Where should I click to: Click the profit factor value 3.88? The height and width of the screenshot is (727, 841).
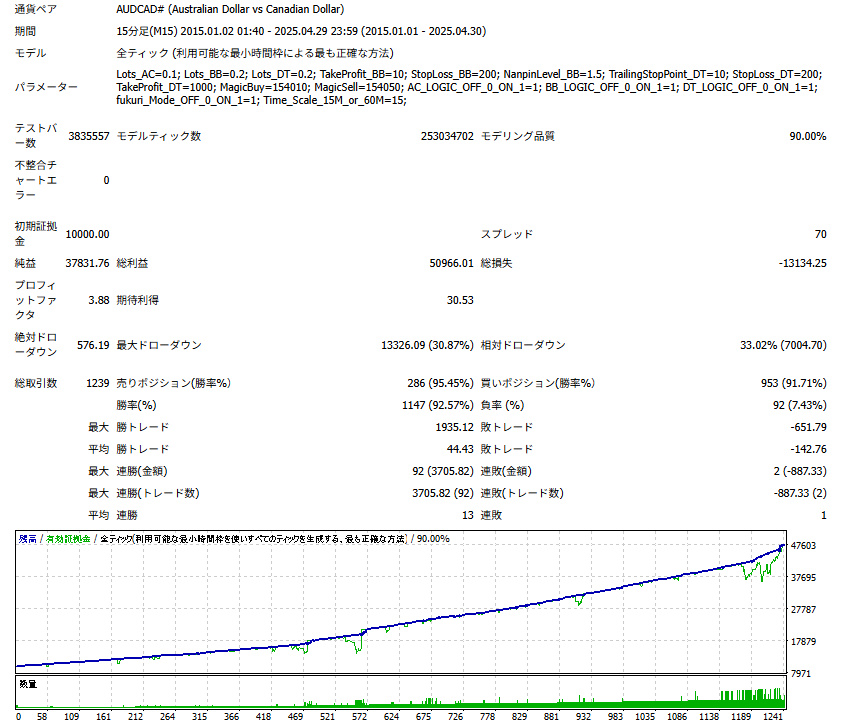[99, 300]
